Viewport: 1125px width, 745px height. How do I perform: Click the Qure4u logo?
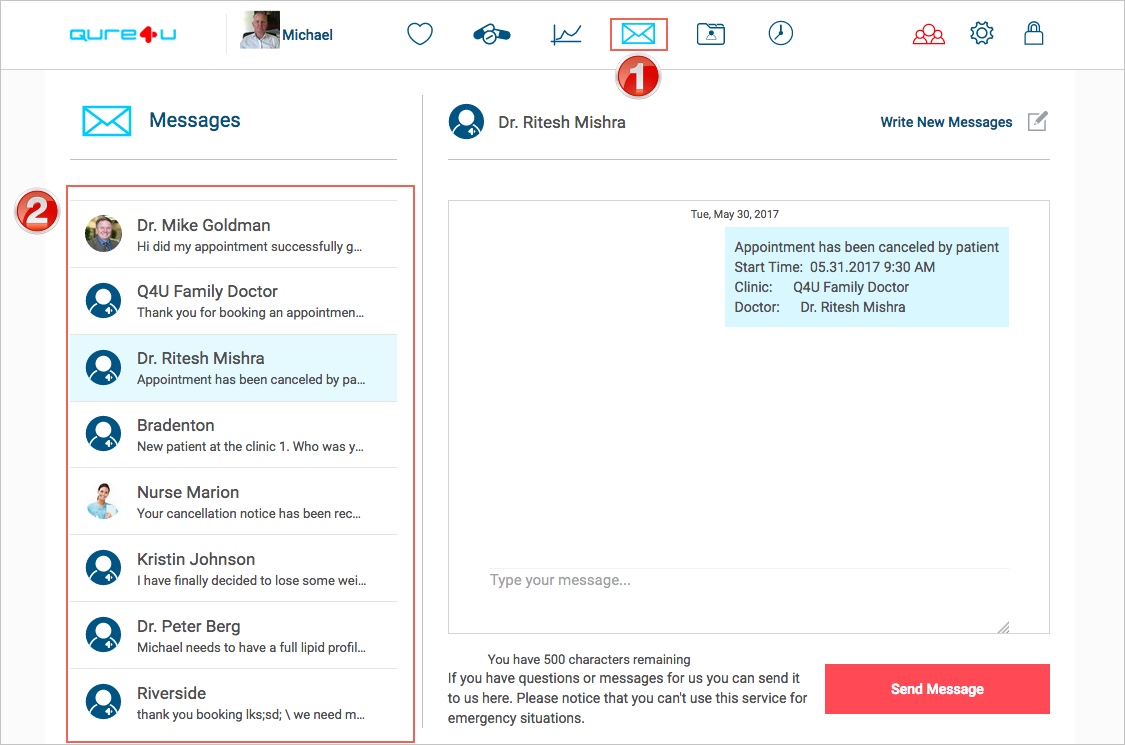pos(123,34)
